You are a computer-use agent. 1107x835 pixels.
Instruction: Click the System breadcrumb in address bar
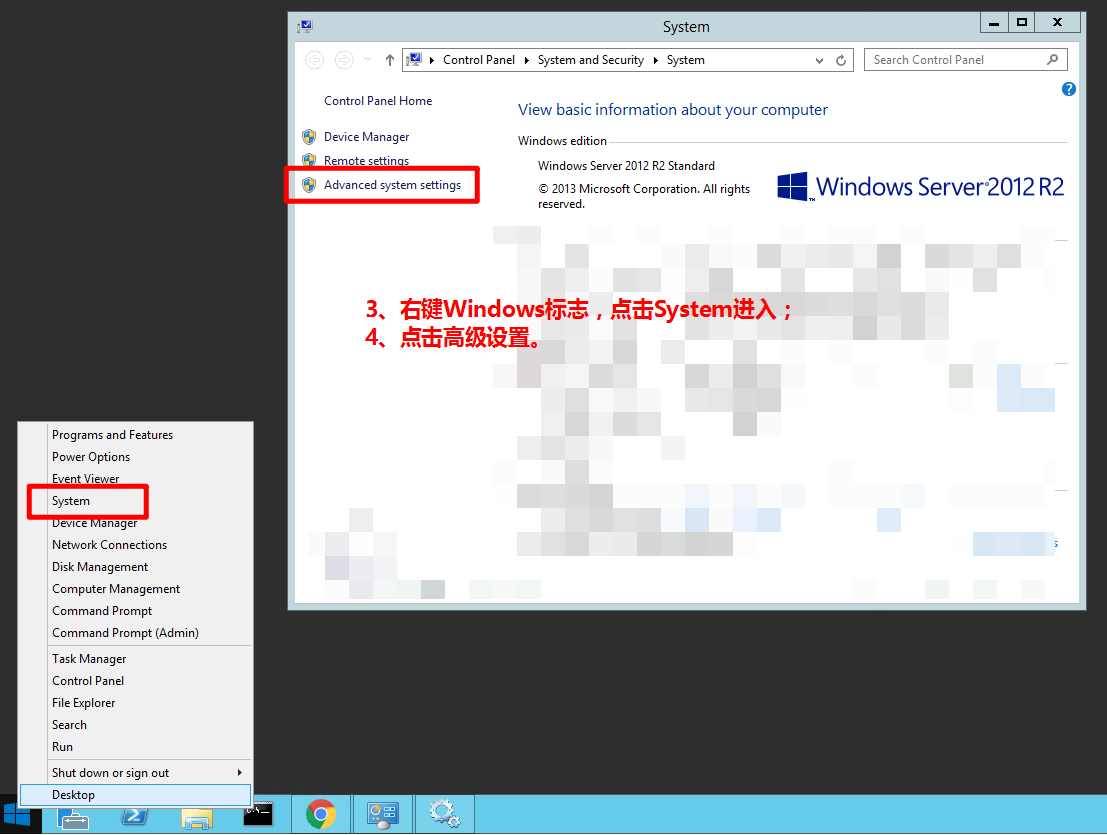click(686, 60)
